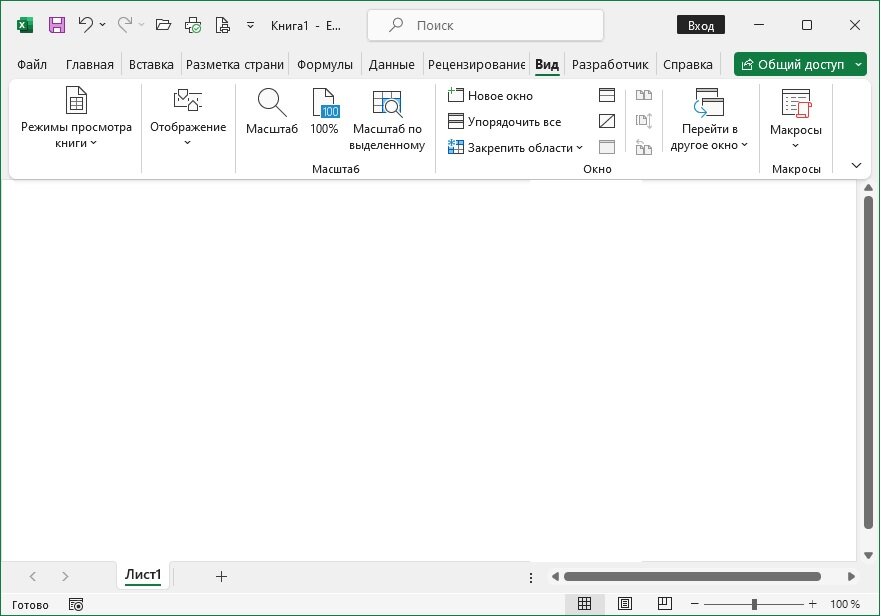Switch to the Вставка tab
This screenshot has width=881, height=616.
[151, 65]
